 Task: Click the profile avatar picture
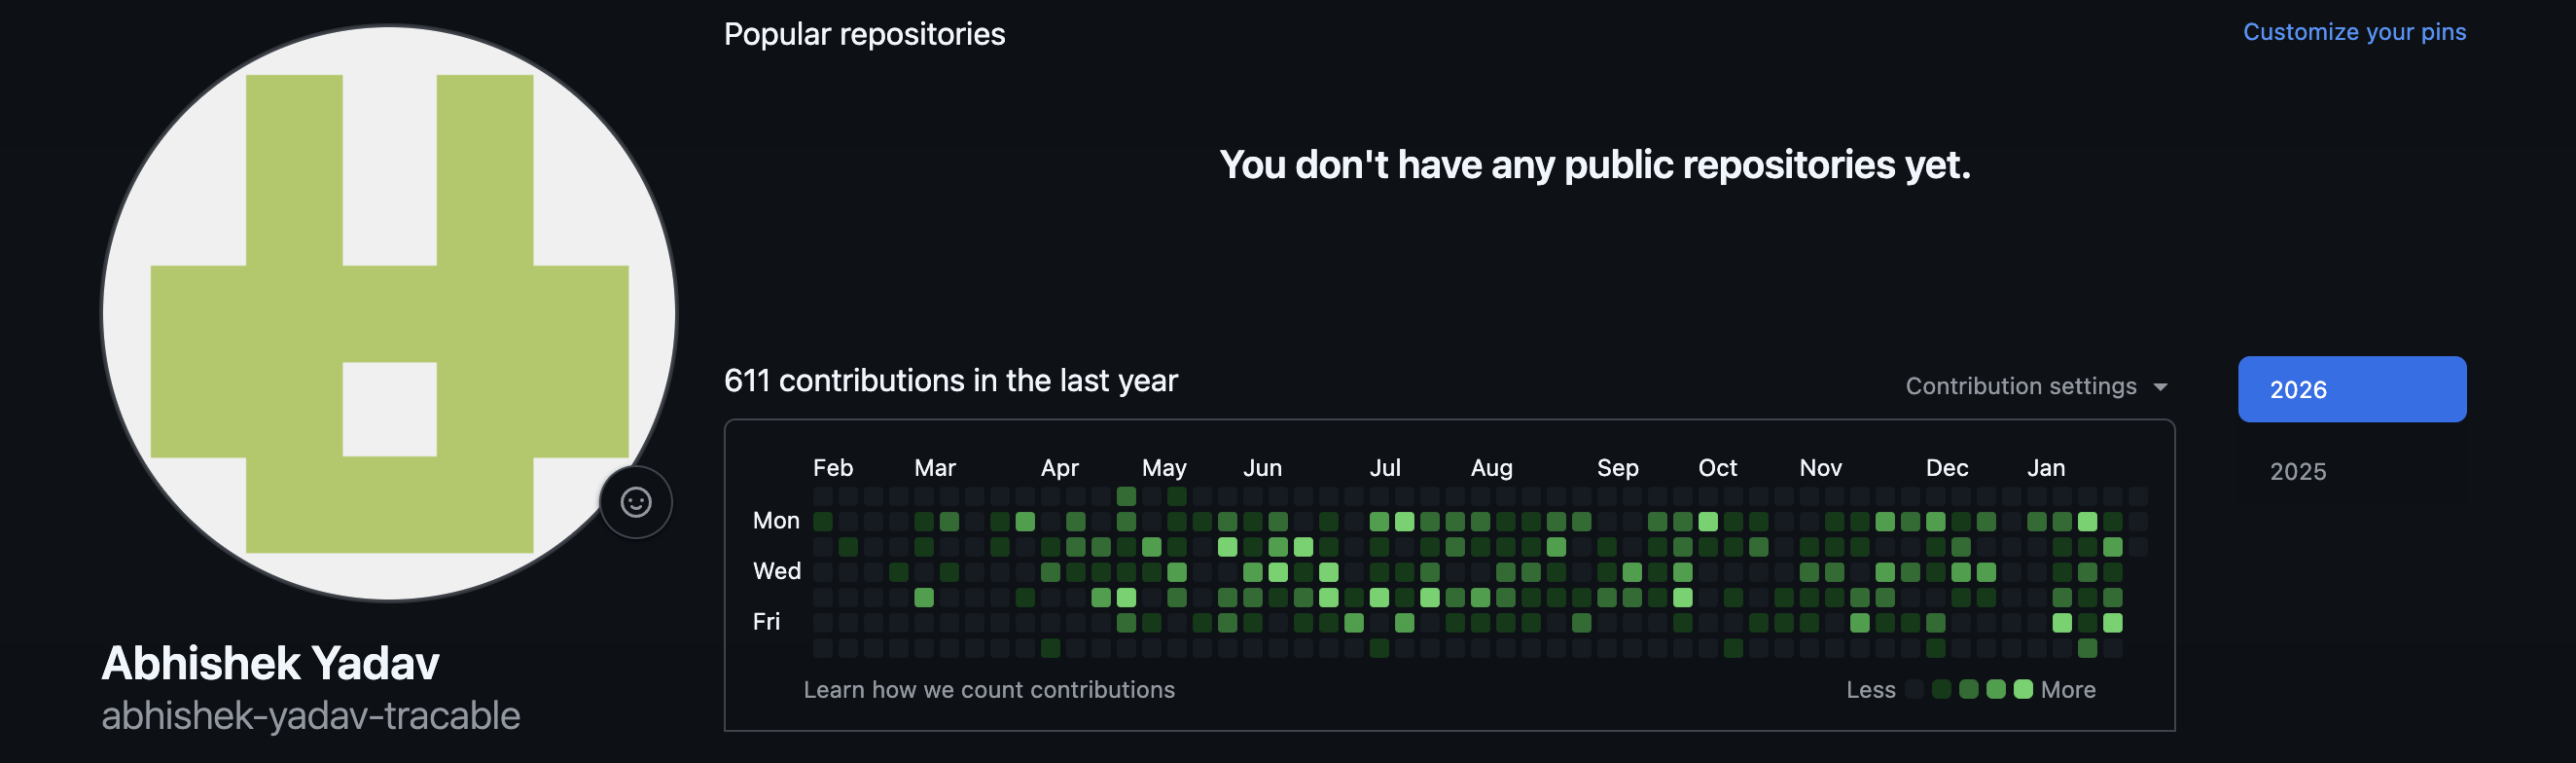390,310
